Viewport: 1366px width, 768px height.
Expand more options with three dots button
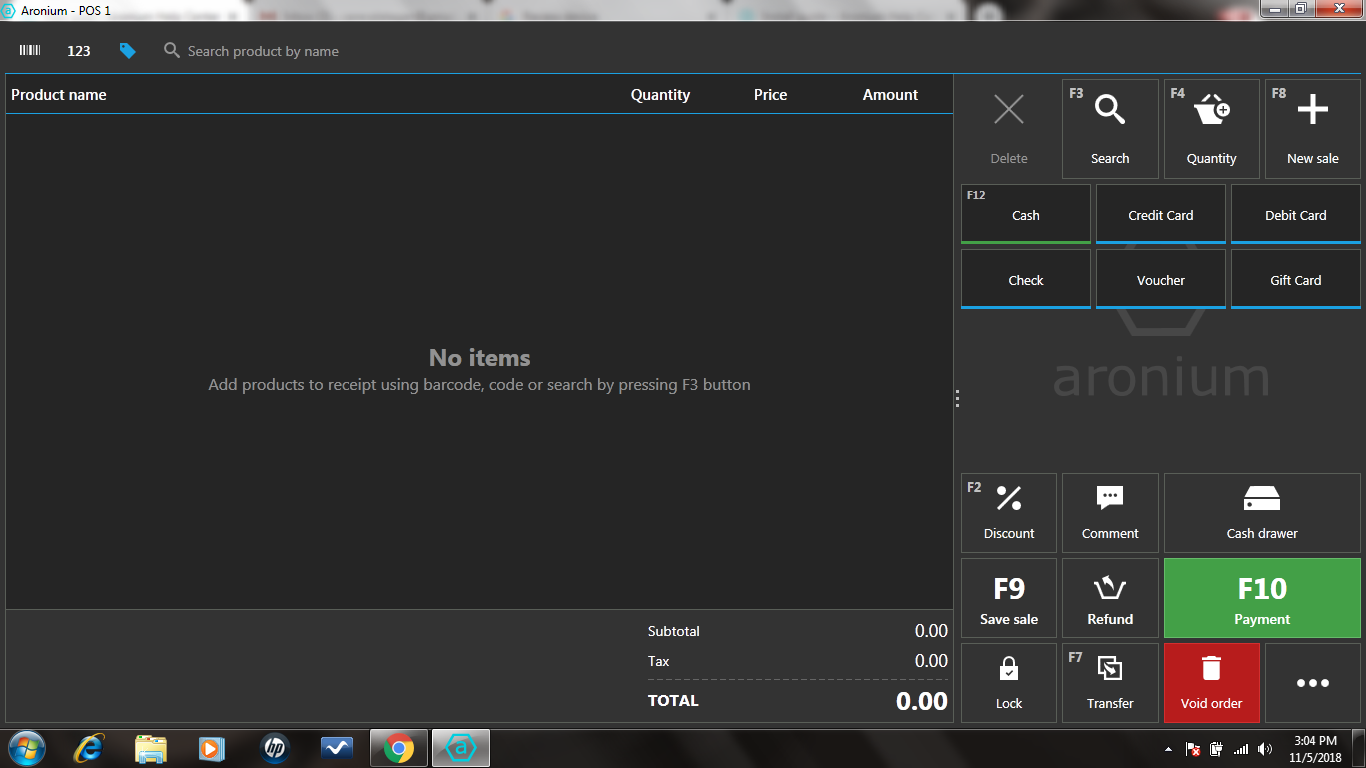(x=1312, y=683)
